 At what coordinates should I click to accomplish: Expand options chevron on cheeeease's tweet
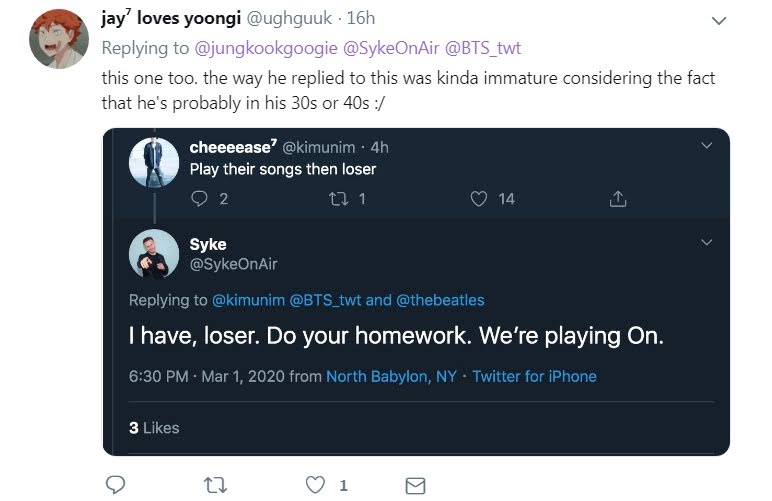click(x=706, y=146)
